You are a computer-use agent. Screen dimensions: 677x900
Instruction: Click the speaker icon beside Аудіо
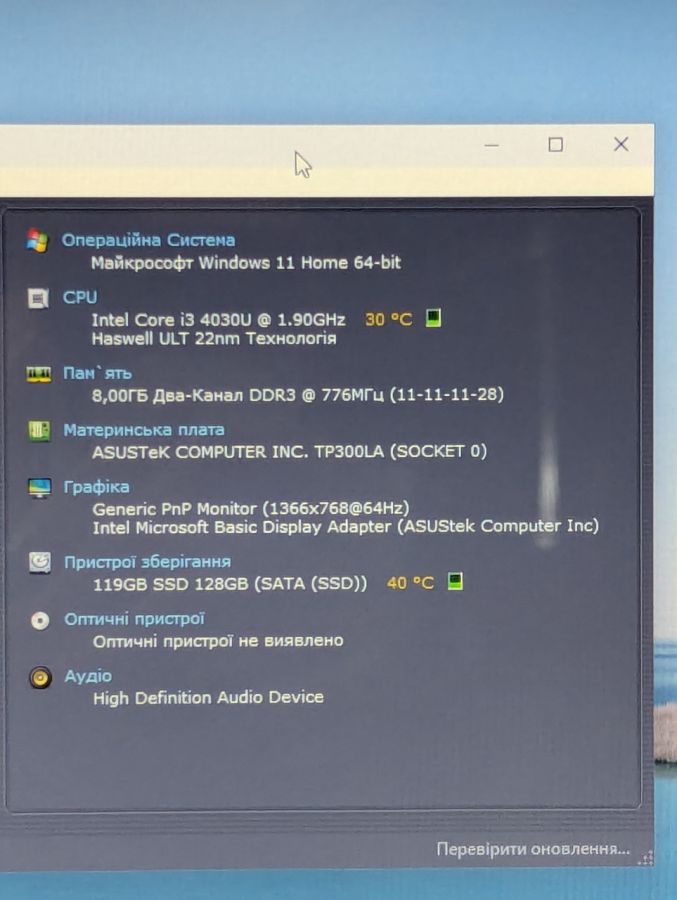click(x=40, y=678)
